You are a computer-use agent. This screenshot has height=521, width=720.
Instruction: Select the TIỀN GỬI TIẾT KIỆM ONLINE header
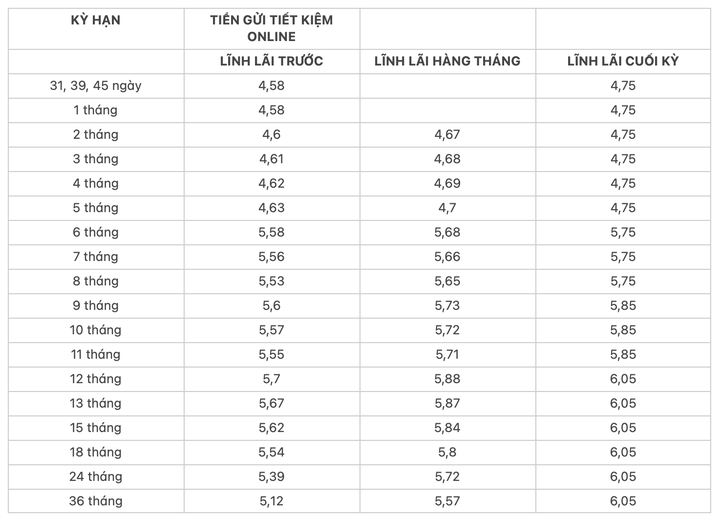[x=271, y=28]
